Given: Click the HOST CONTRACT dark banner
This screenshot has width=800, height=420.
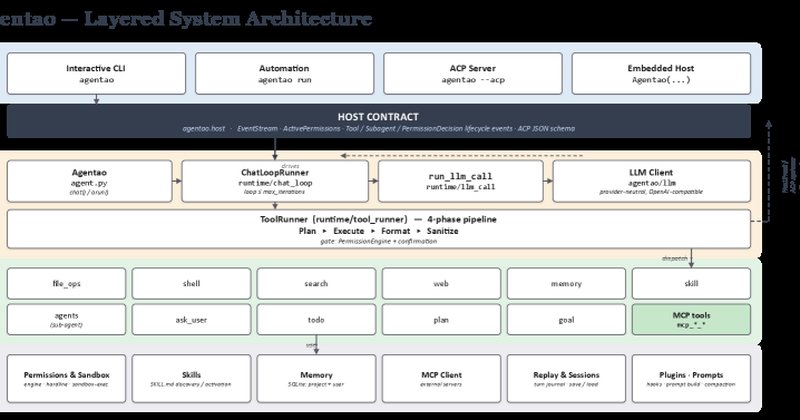Looking at the screenshot, I should pos(379,121).
